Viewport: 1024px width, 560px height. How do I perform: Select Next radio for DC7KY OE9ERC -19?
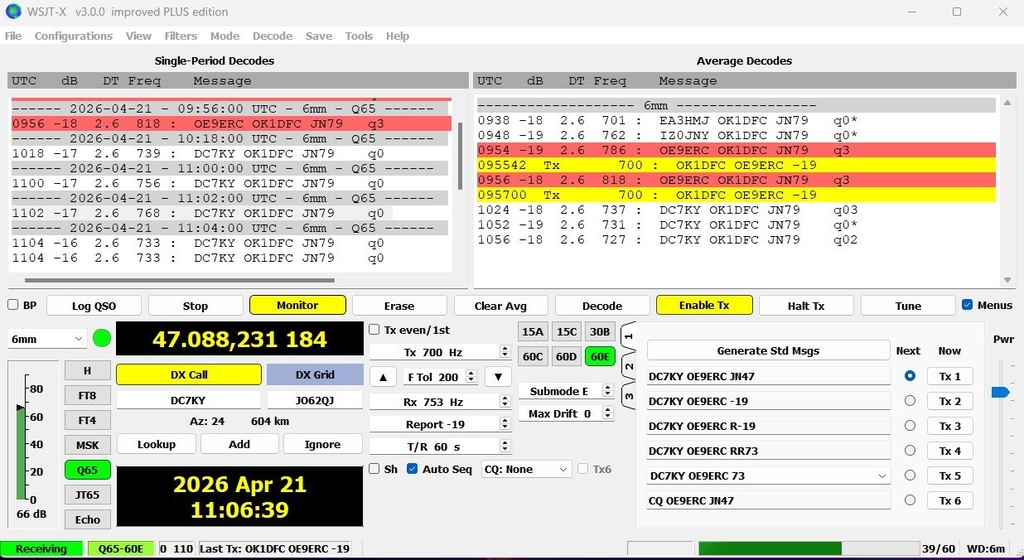pos(910,401)
